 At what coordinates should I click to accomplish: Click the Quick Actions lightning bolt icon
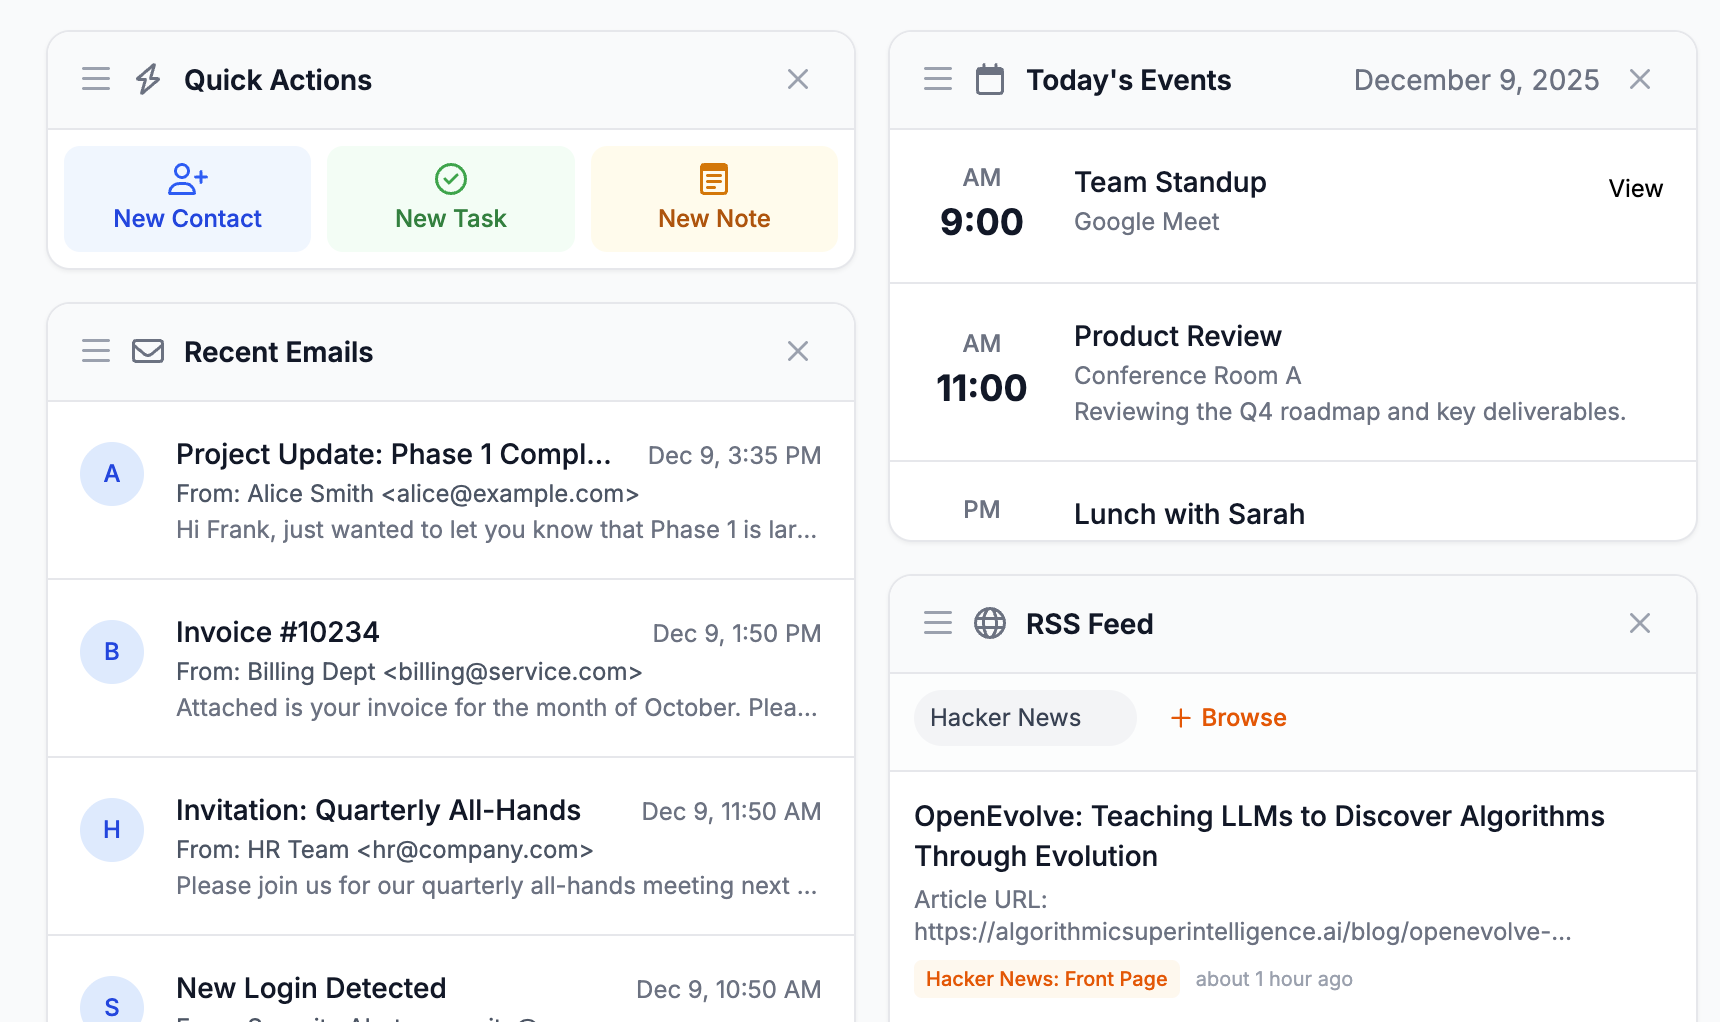148,79
